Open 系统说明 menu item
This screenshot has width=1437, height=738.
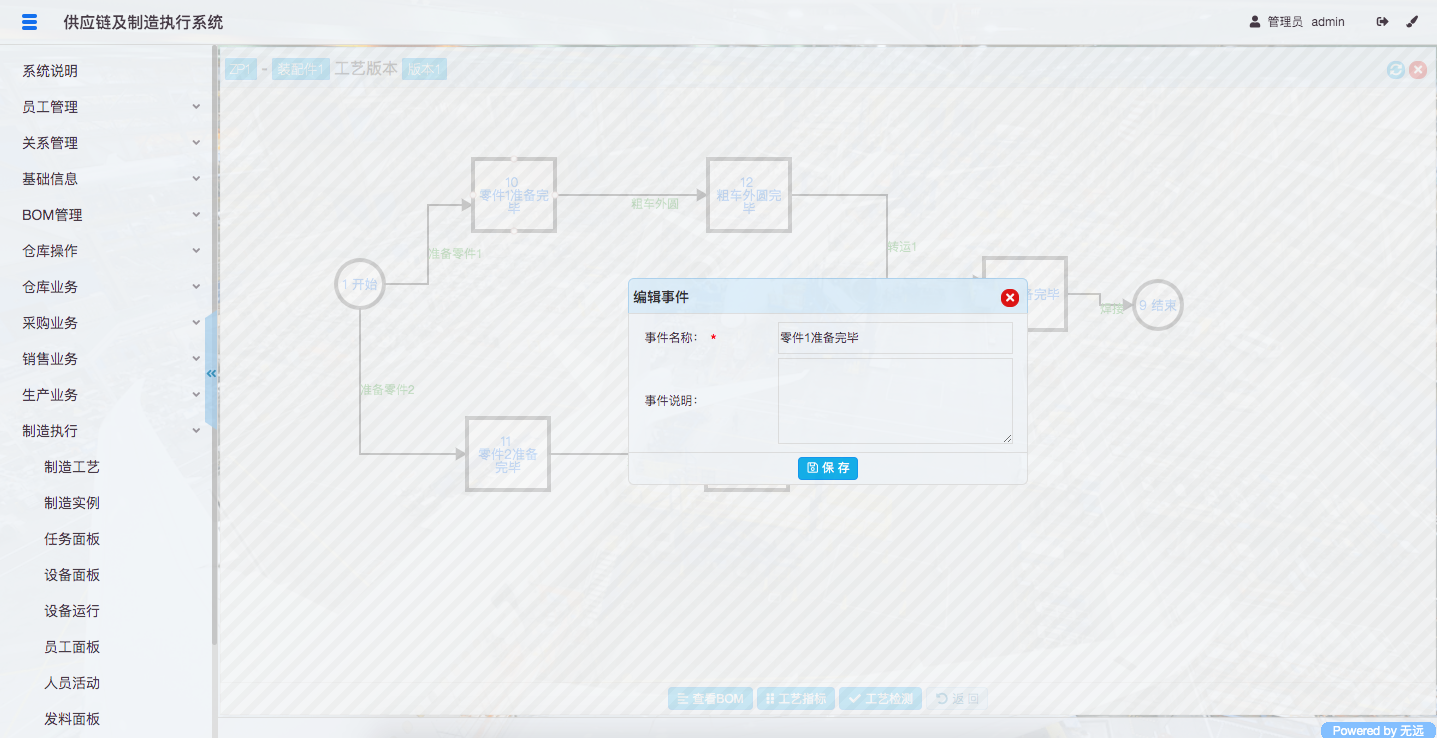click(x=50, y=71)
